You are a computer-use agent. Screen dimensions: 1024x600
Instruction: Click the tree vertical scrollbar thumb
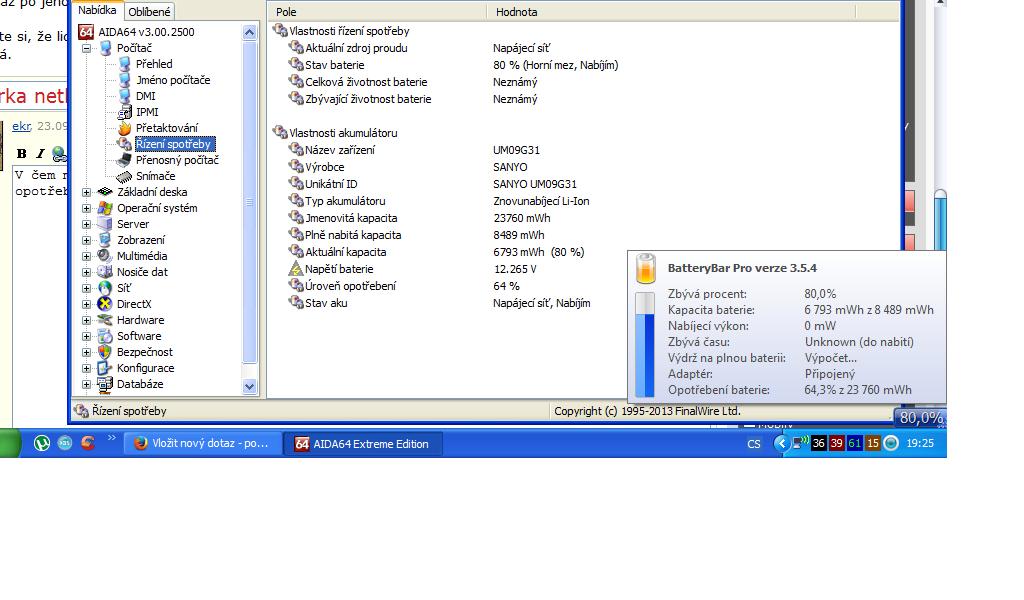(x=249, y=202)
